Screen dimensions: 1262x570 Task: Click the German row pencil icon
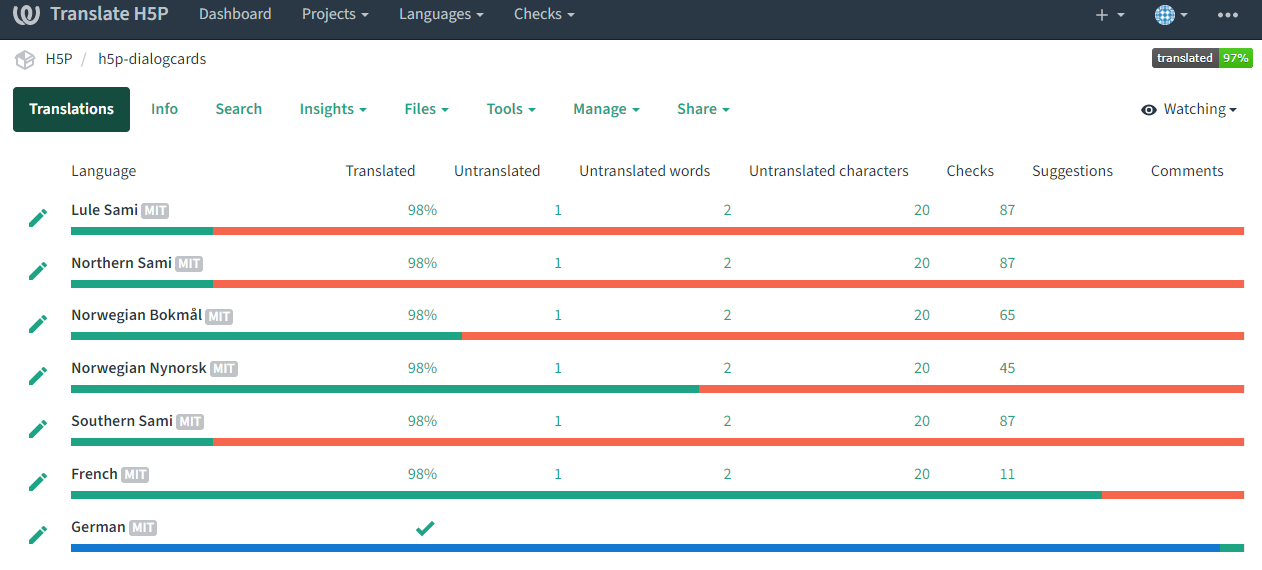coord(38,534)
